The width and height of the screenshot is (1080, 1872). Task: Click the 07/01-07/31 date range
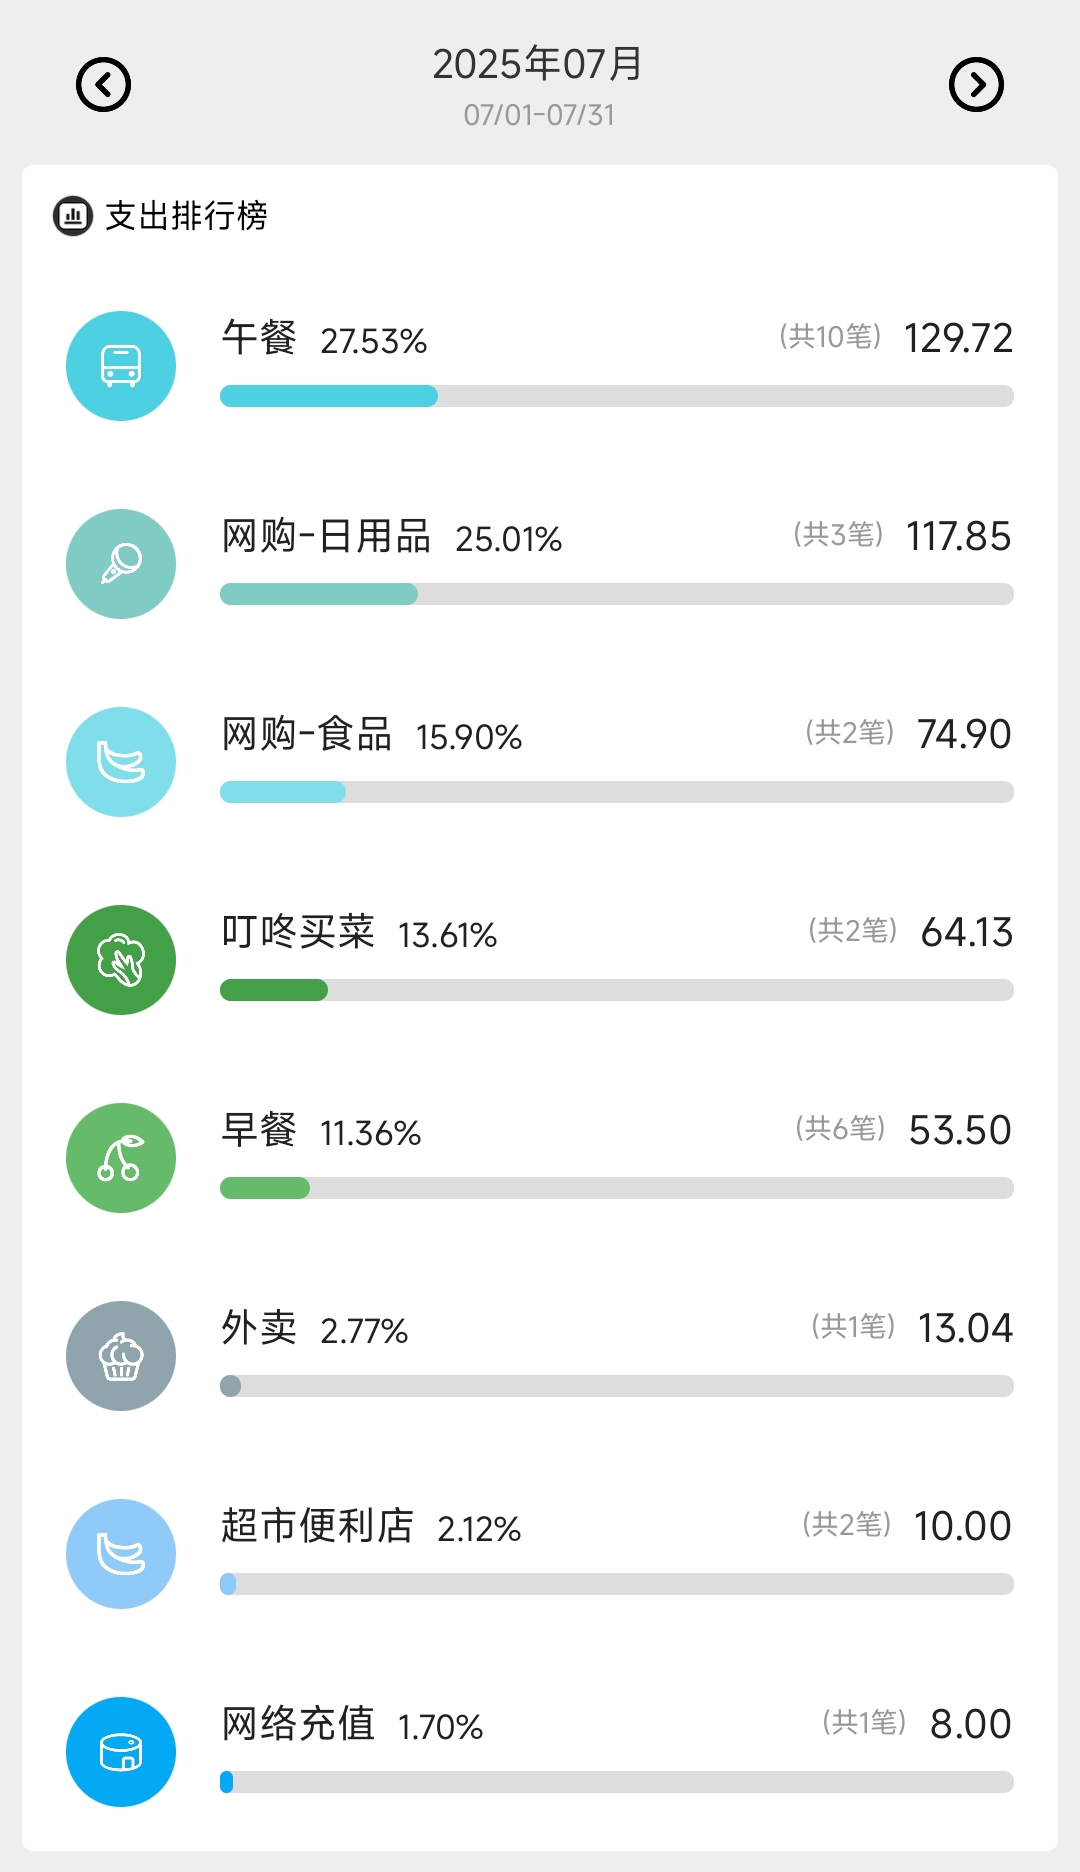click(x=539, y=115)
